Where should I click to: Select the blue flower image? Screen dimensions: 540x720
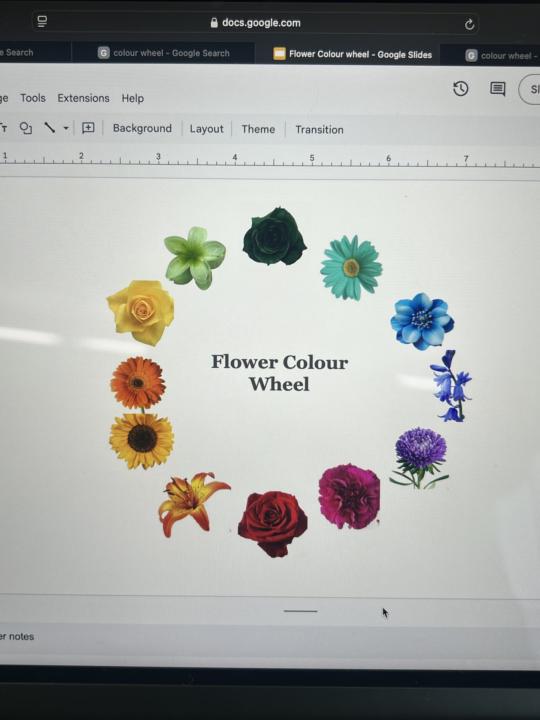[422, 321]
